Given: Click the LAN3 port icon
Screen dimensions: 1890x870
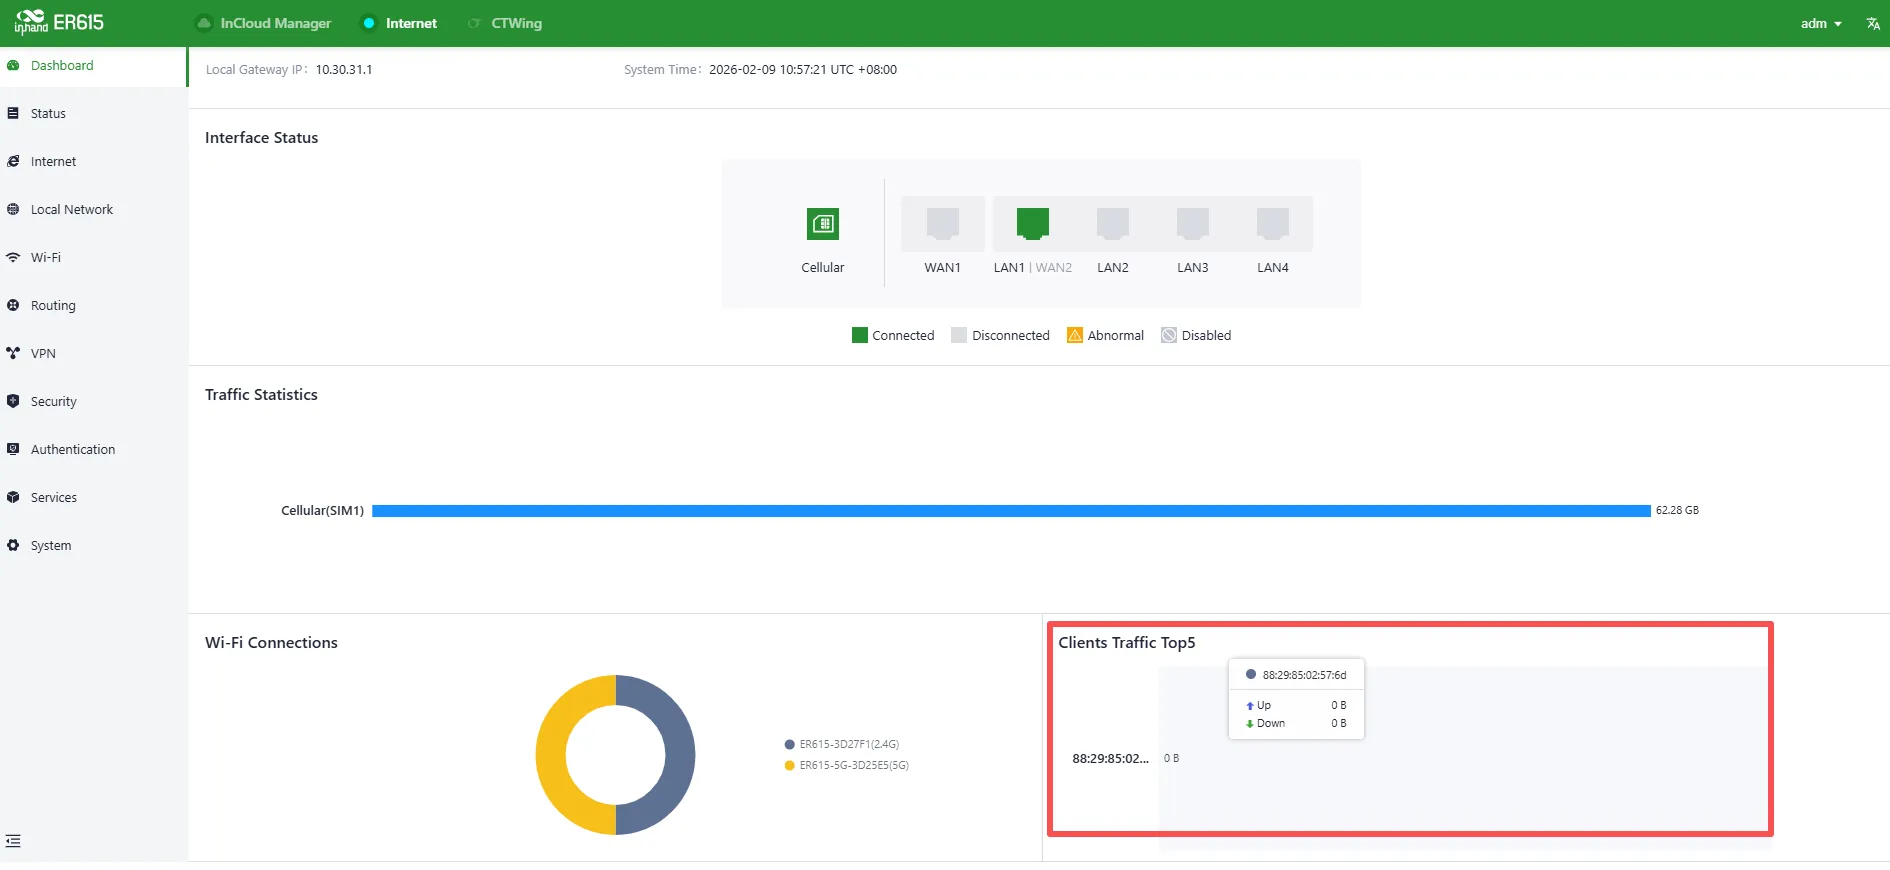Looking at the screenshot, I should coord(1193,224).
